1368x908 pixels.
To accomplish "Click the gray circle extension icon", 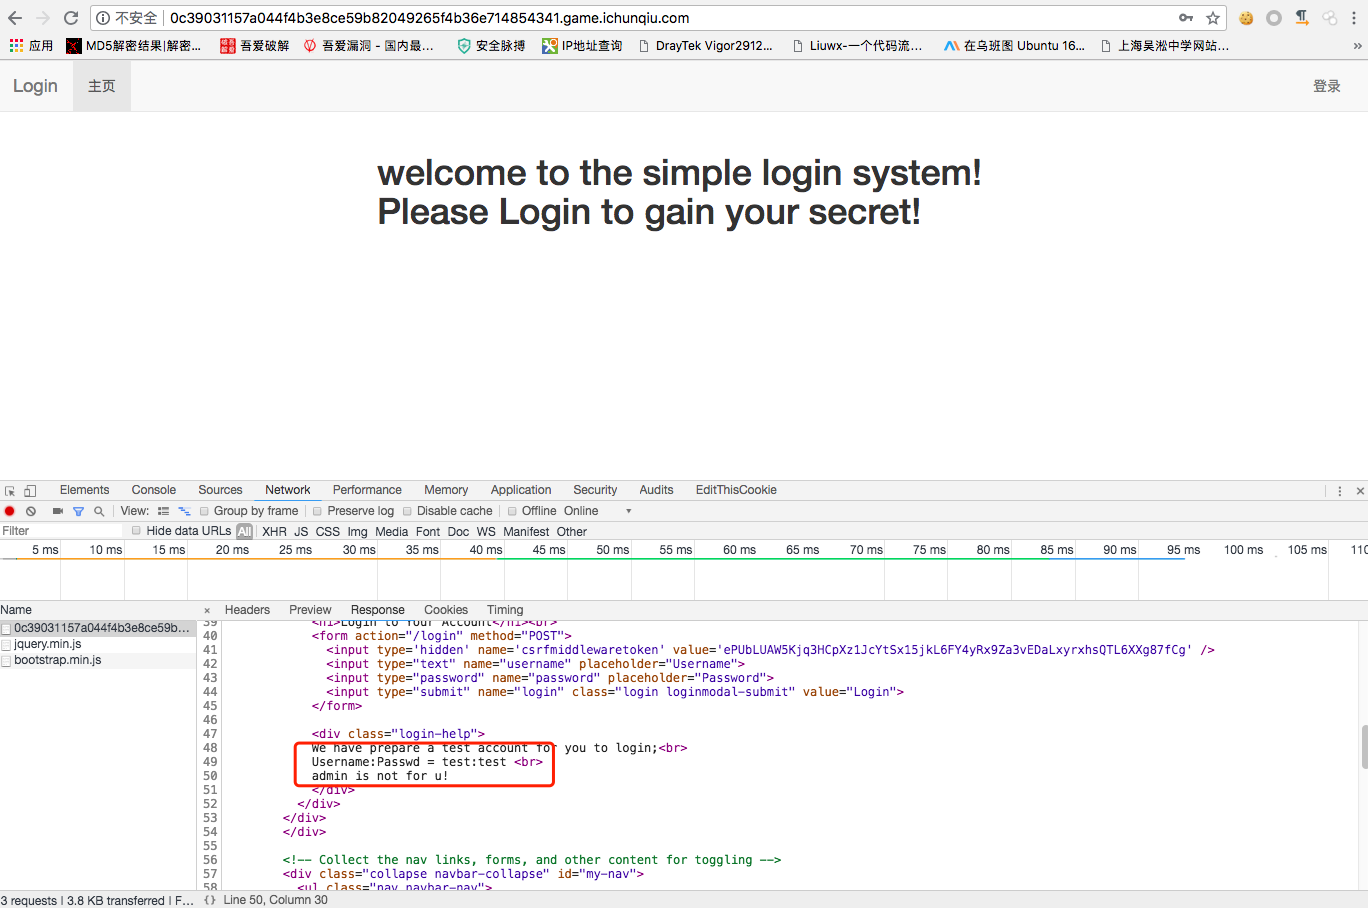I will [x=1274, y=18].
